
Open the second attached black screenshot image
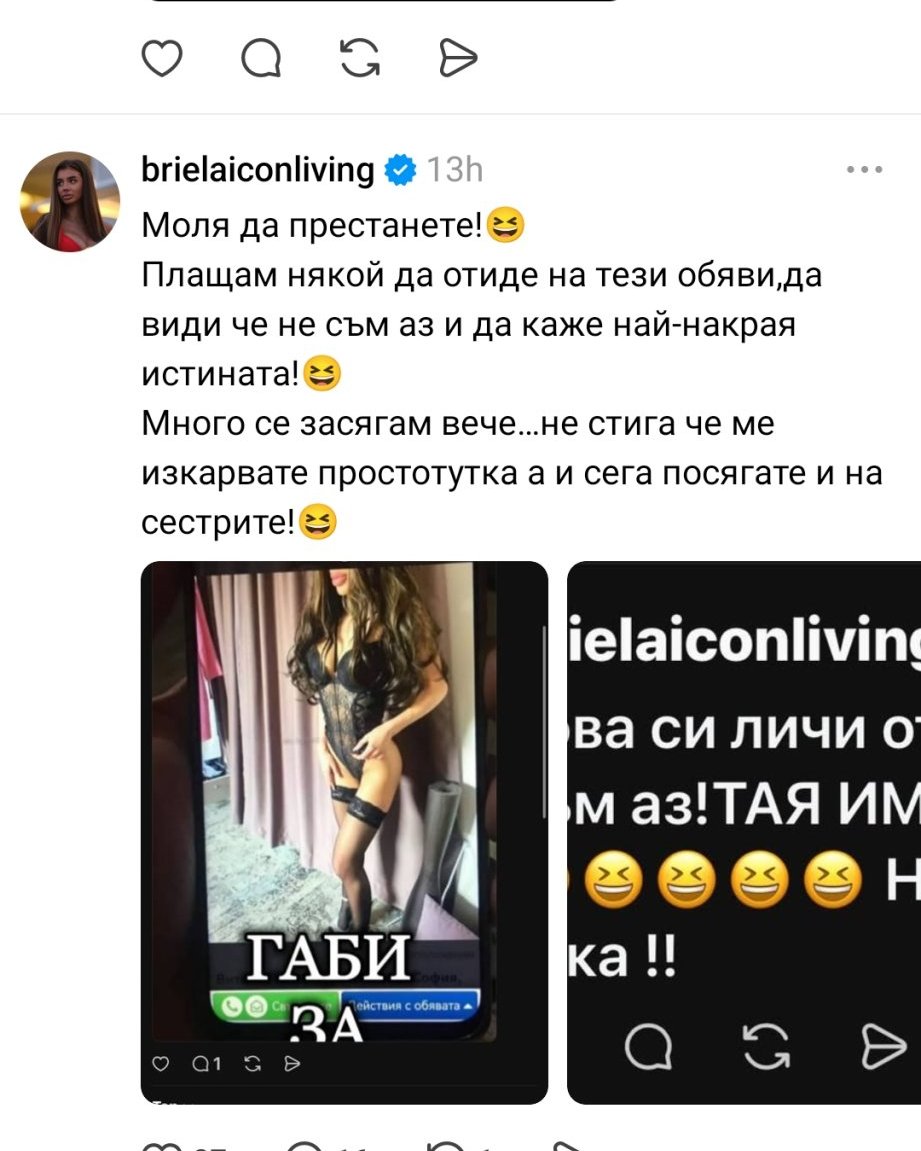pos(744,832)
